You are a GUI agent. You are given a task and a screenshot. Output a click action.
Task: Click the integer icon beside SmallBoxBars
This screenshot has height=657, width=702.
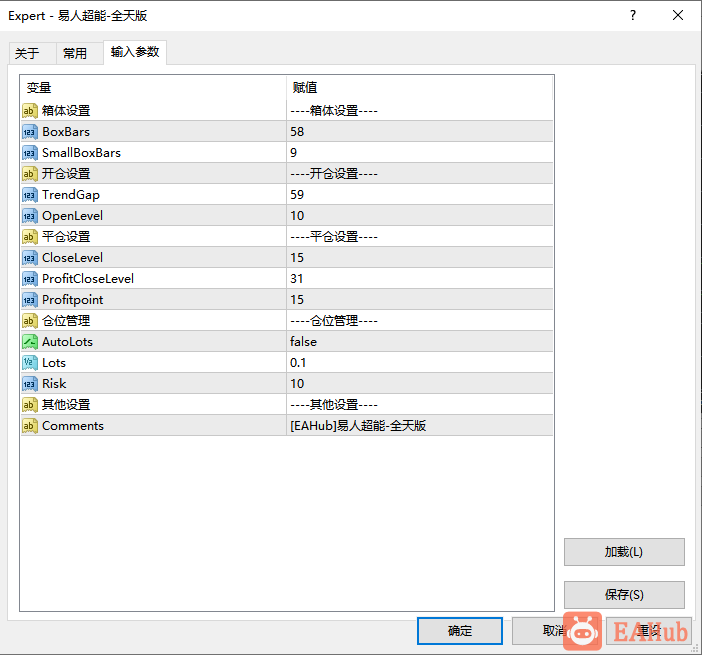[30, 153]
